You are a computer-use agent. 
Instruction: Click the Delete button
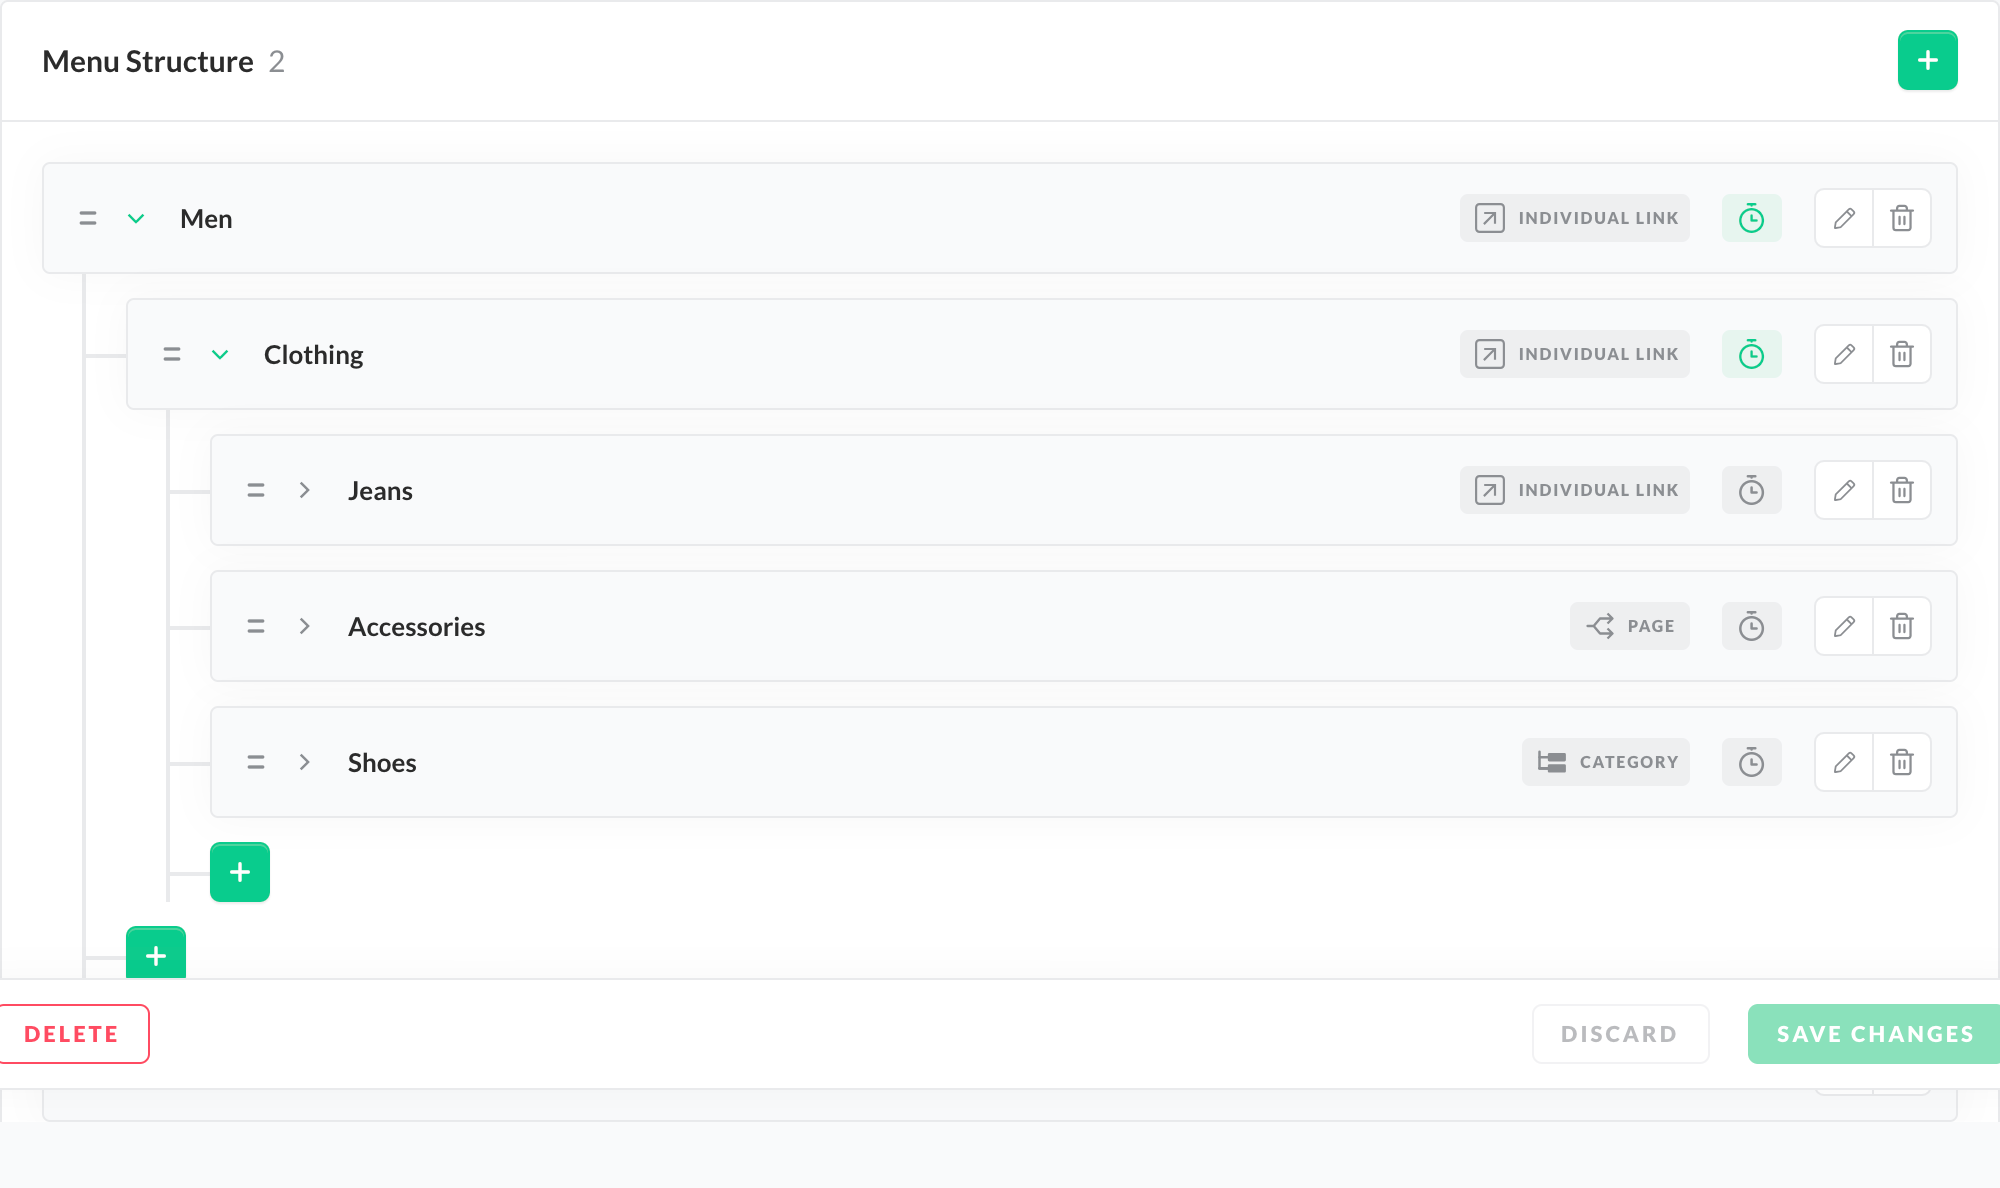point(72,1034)
